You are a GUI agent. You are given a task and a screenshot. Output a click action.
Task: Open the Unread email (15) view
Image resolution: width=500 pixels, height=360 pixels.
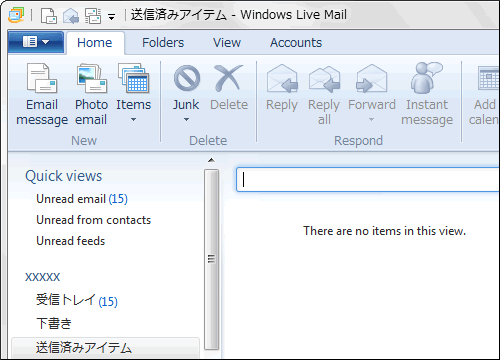[x=82, y=199]
